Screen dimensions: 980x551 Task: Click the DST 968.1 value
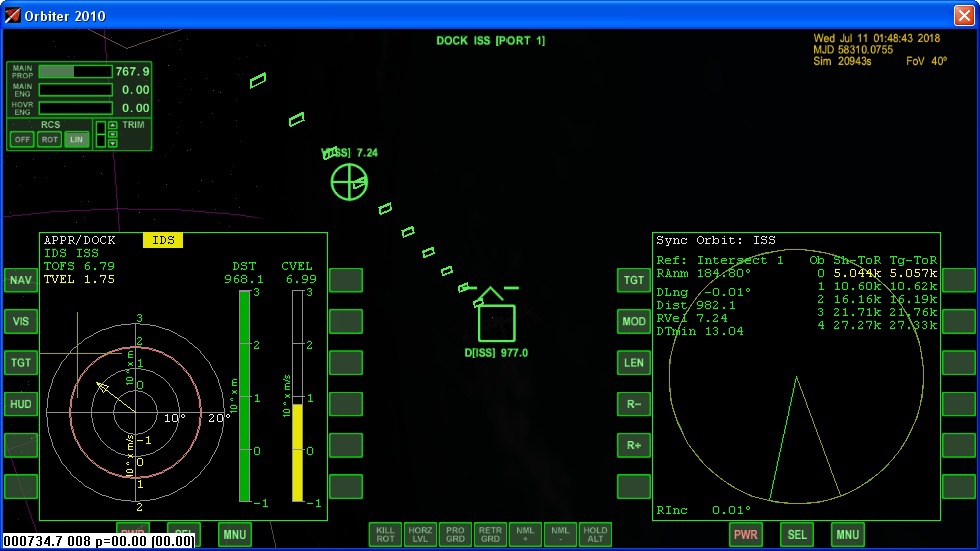coord(244,279)
